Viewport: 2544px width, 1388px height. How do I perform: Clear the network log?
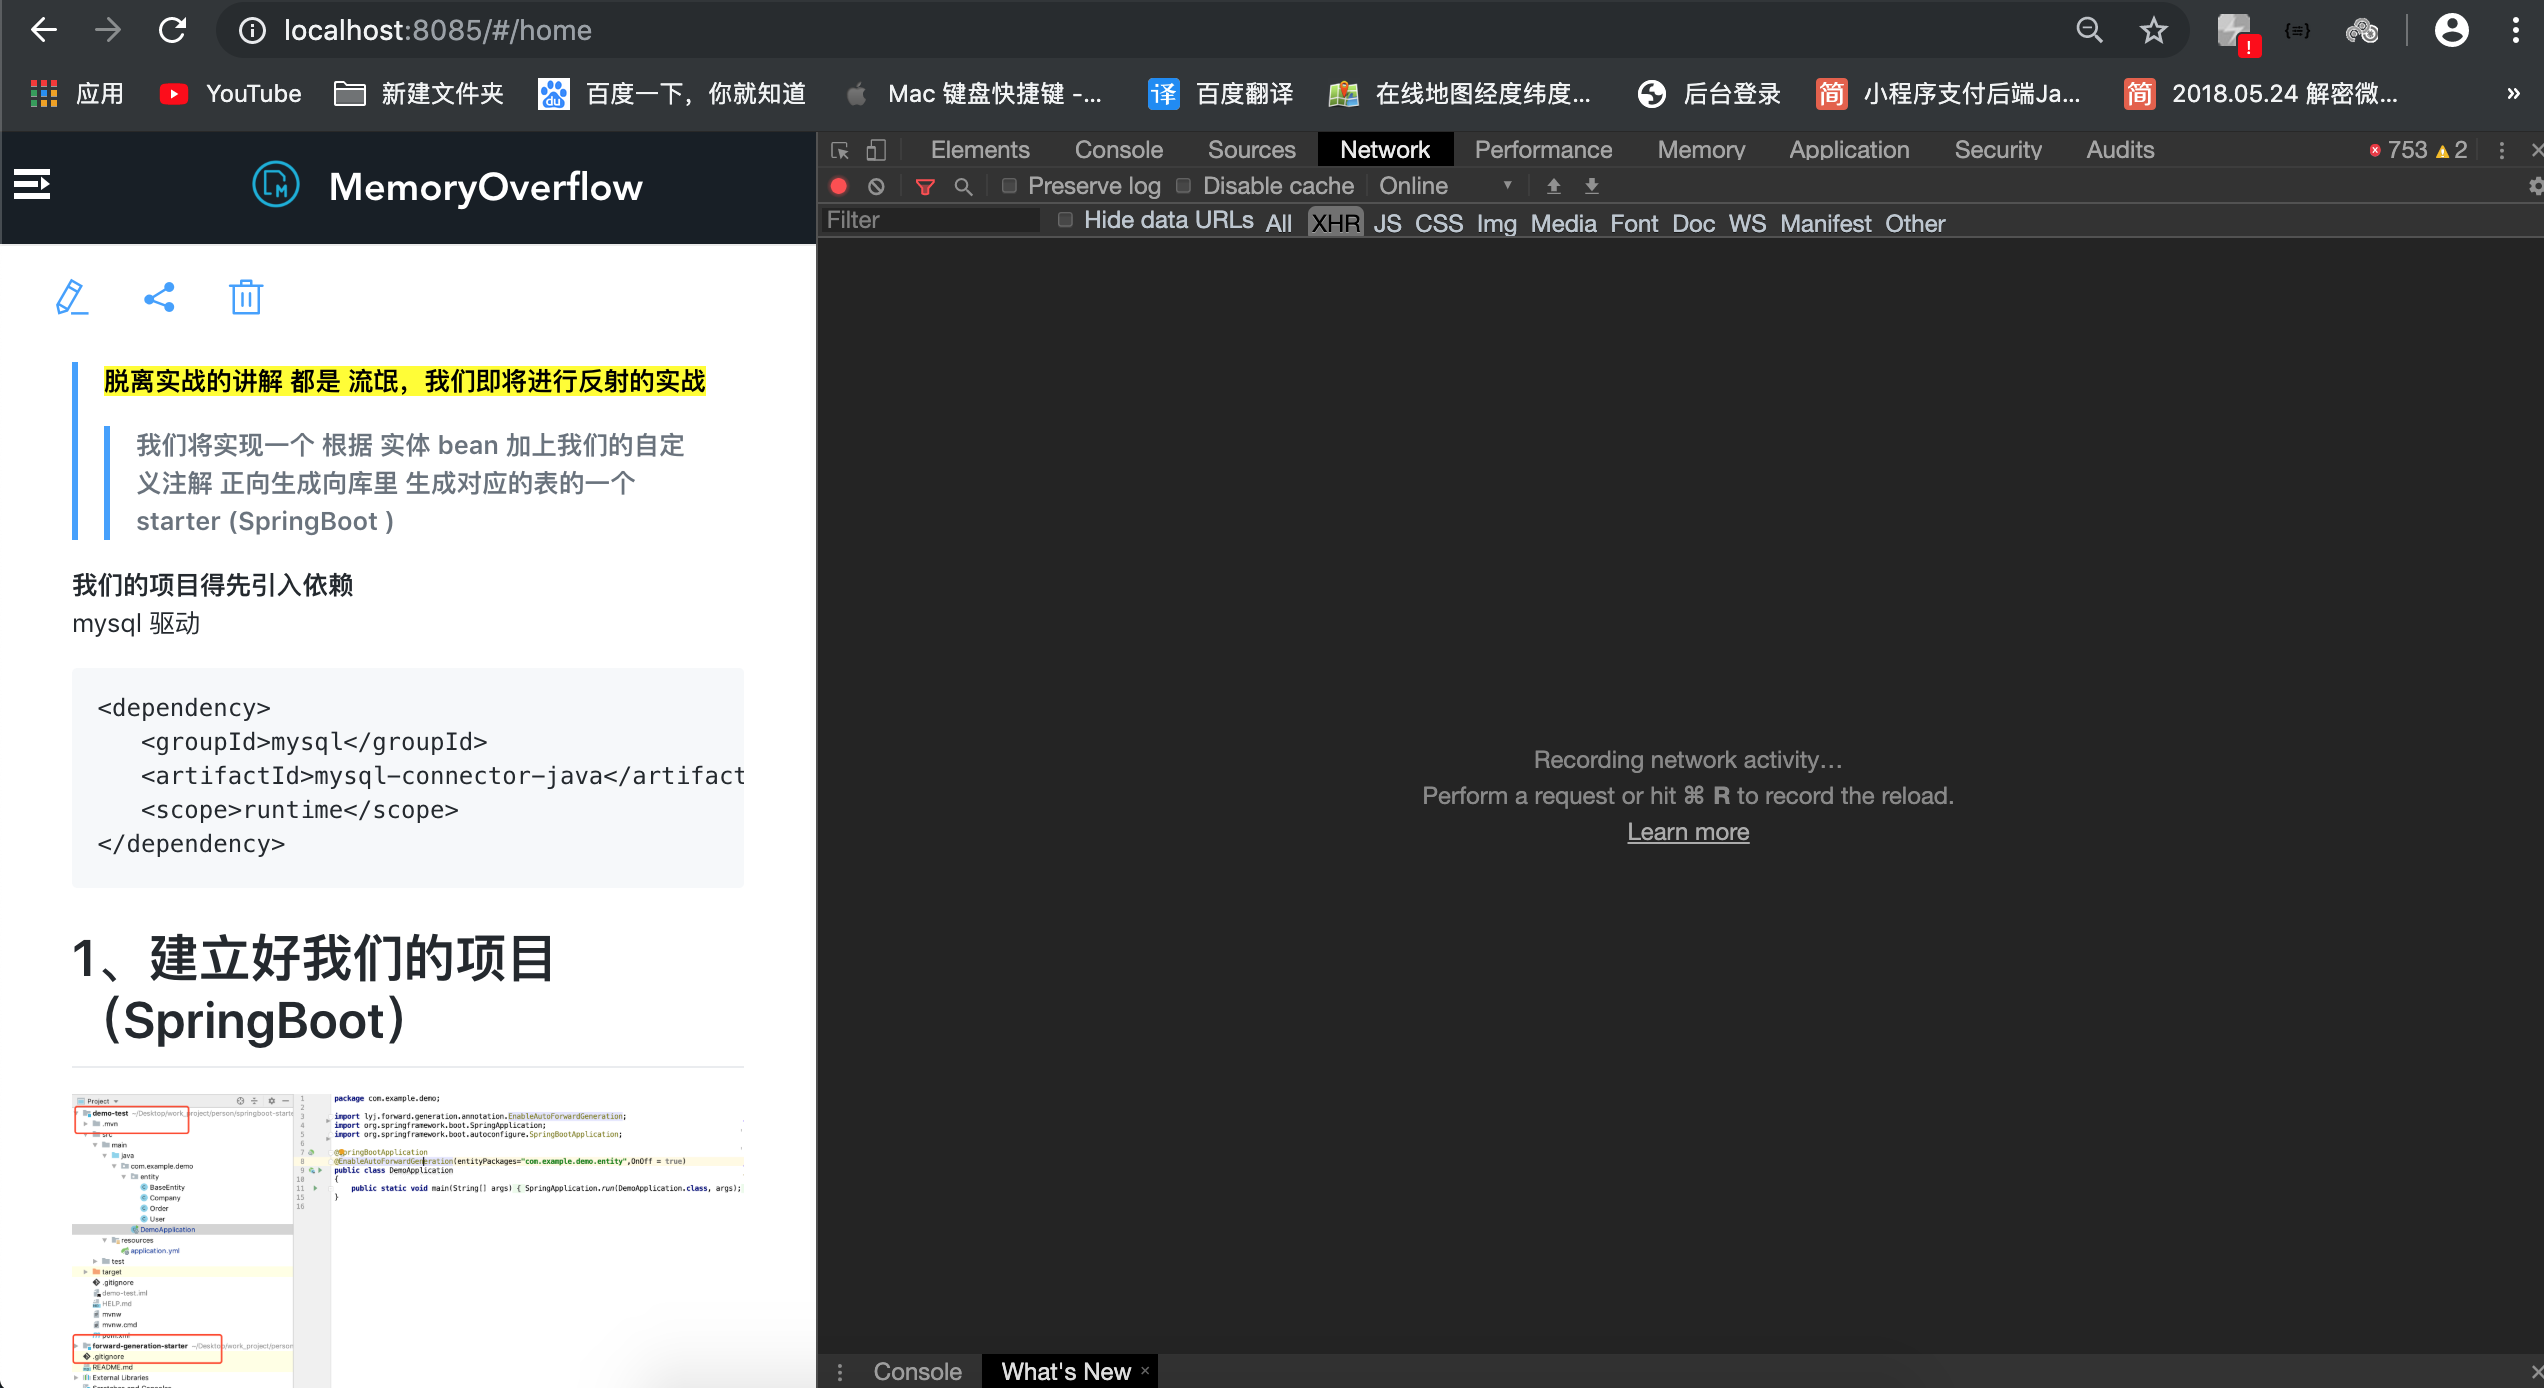pyautogui.click(x=876, y=186)
